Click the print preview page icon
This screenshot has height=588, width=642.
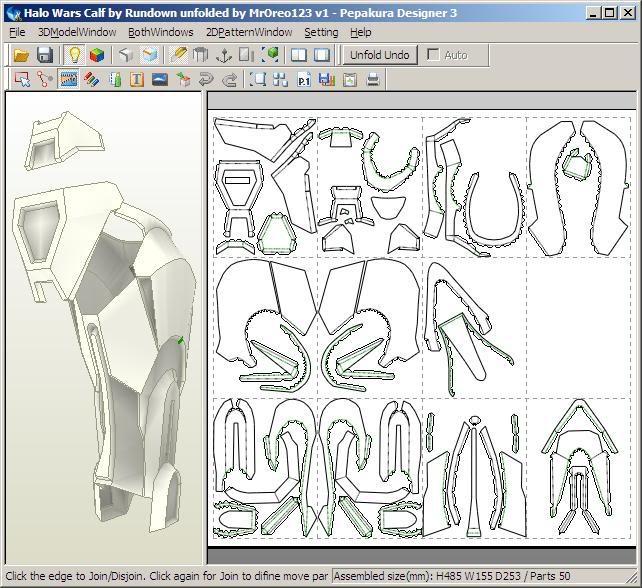pos(350,79)
